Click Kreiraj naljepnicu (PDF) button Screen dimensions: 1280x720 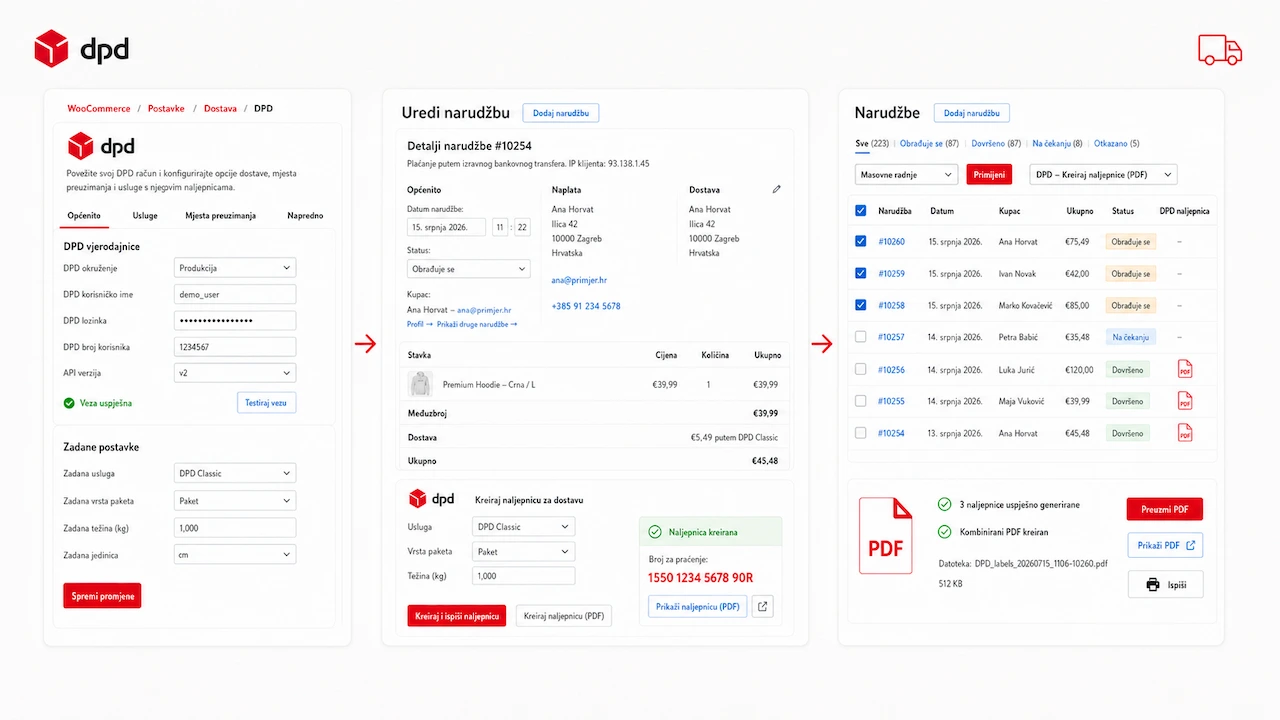[564, 616]
